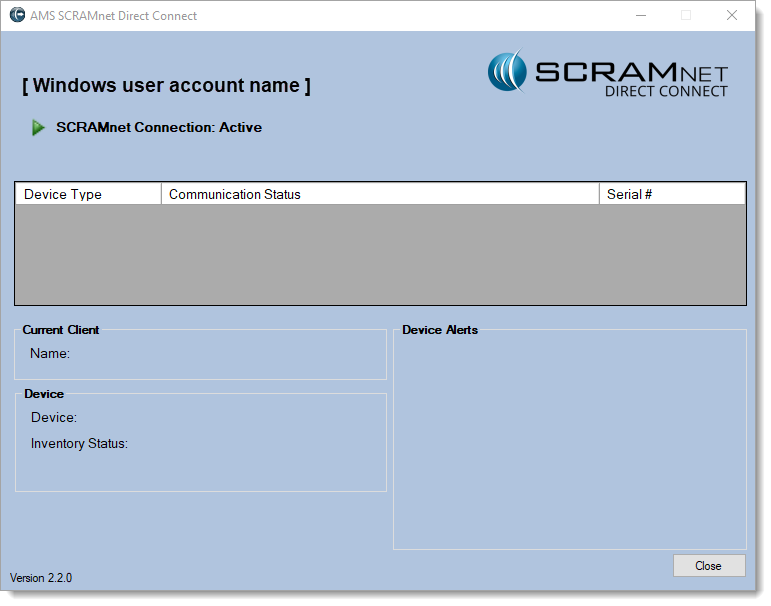This screenshot has width=771, height=606.
Task: Click inside the Device Alerts panel
Action: point(569,440)
